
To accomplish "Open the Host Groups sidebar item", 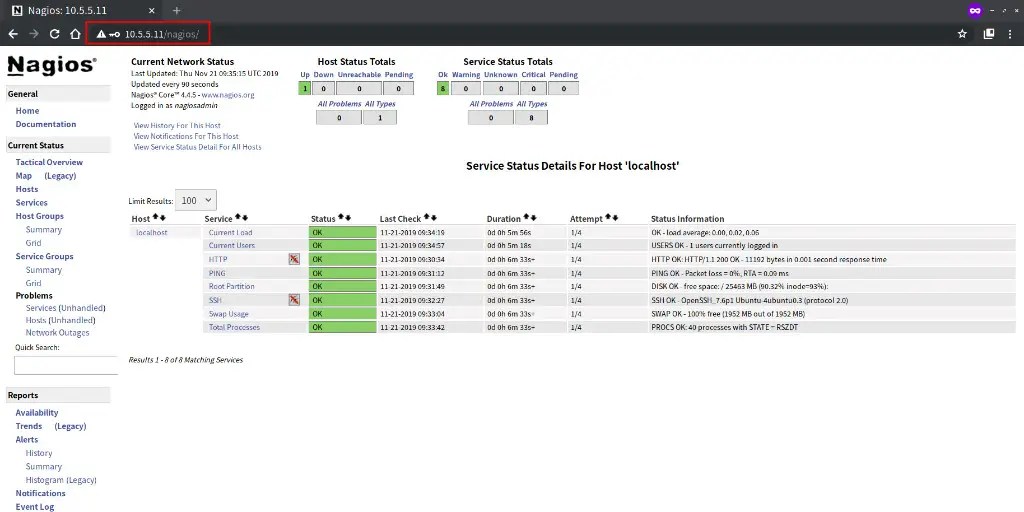I will [40, 216].
